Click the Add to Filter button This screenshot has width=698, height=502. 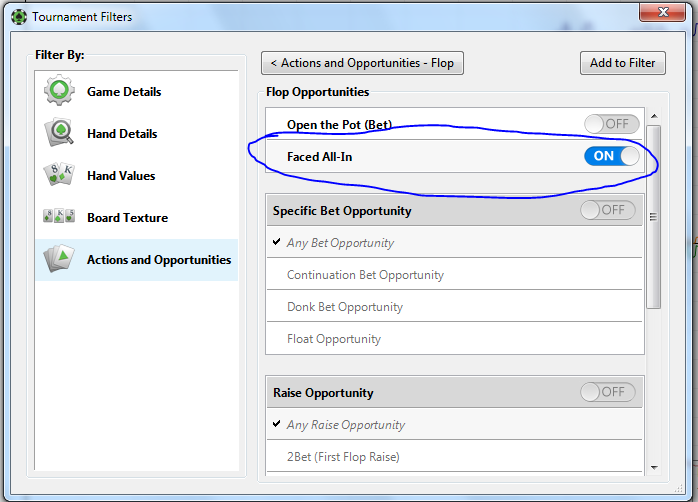pos(622,63)
